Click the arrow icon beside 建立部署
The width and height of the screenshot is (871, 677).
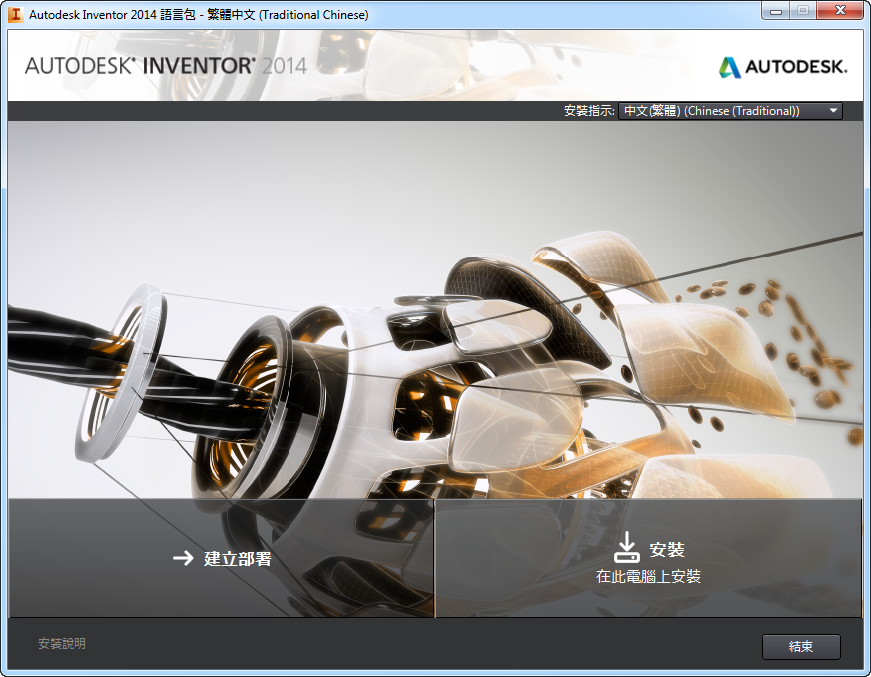183,558
